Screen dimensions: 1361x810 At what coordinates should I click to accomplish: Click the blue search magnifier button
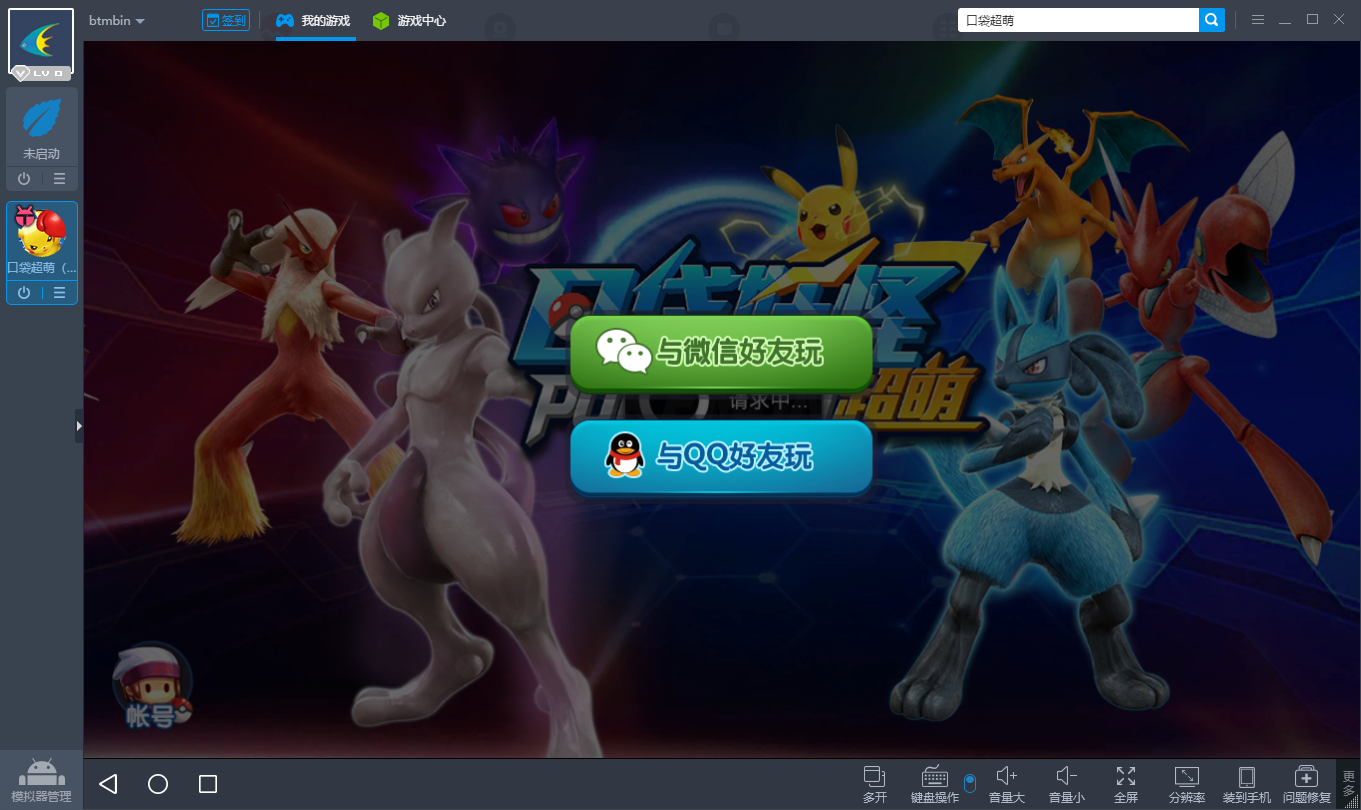(x=1212, y=19)
